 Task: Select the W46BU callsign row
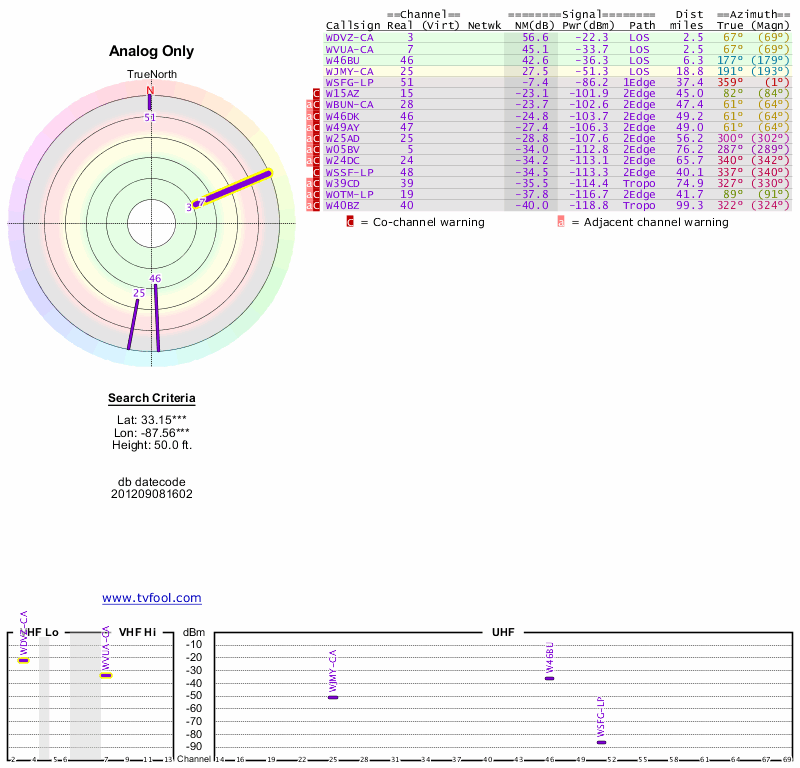(342, 60)
